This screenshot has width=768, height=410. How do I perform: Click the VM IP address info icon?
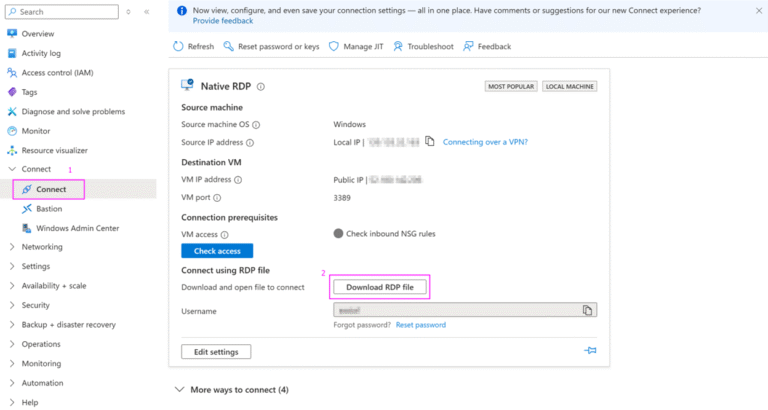pyautogui.click(x=238, y=180)
